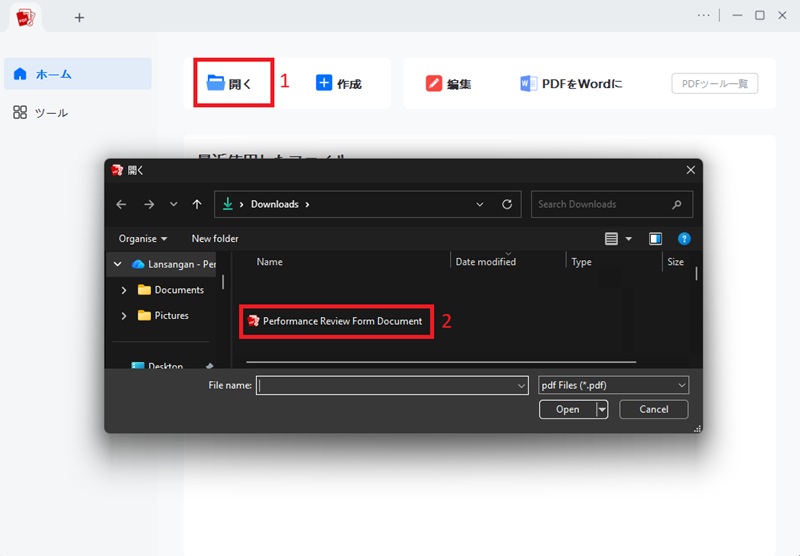Change the view layout icon
800x556 pixels.
(611, 239)
